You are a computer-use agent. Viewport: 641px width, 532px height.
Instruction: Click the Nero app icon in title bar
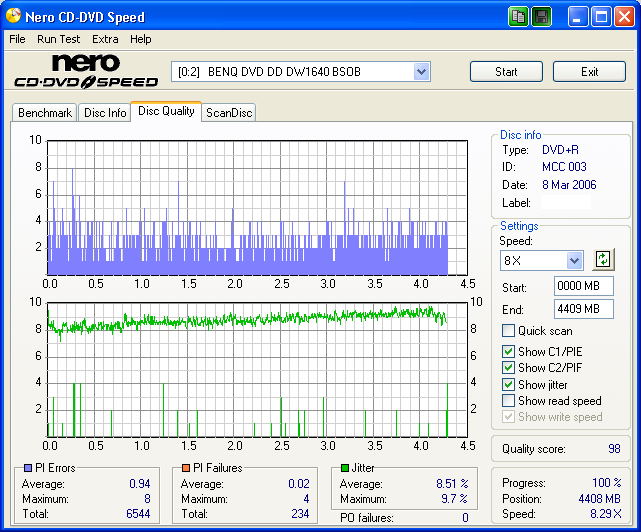click(x=14, y=17)
